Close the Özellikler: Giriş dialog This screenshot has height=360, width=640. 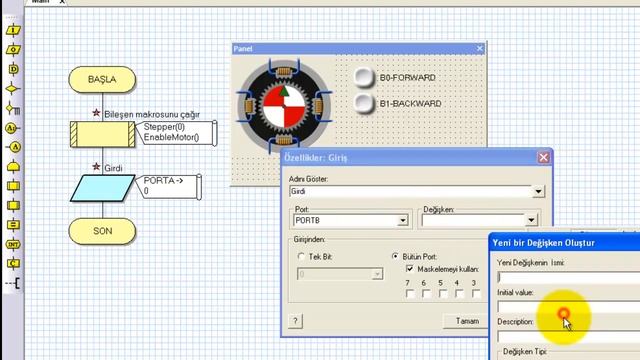(x=543, y=158)
